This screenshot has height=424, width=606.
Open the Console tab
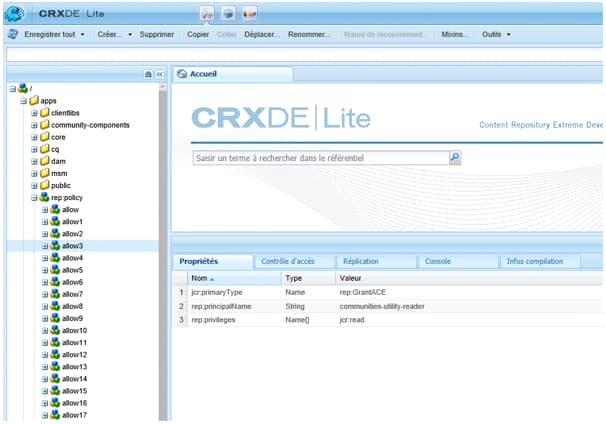point(458,261)
